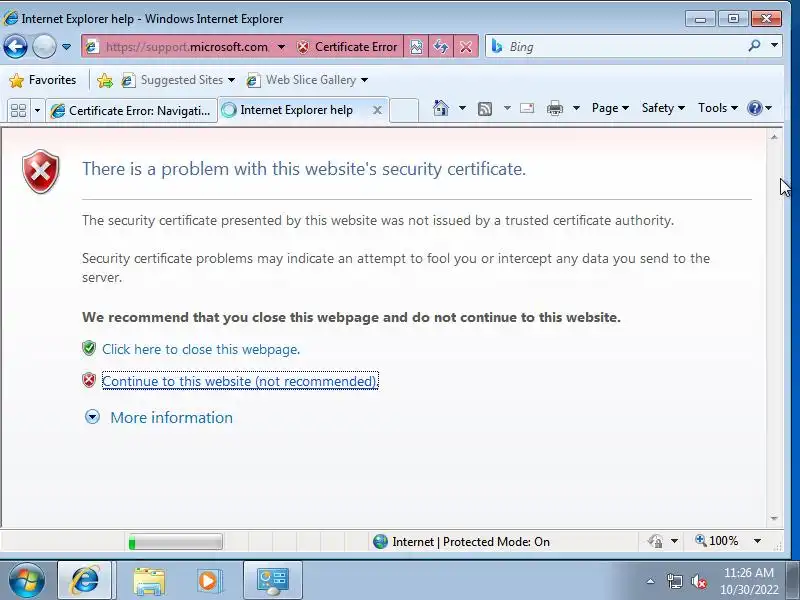This screenshot has width=800, height=600.
Task: Open the tab list dropdown arrow
Action: click(37, 110)
